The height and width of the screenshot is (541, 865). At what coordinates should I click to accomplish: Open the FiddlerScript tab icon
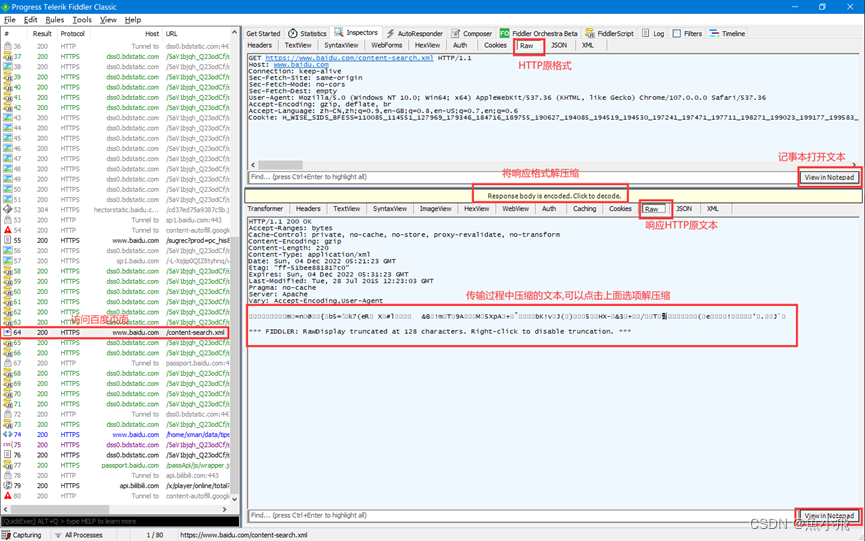coord(590,34)
